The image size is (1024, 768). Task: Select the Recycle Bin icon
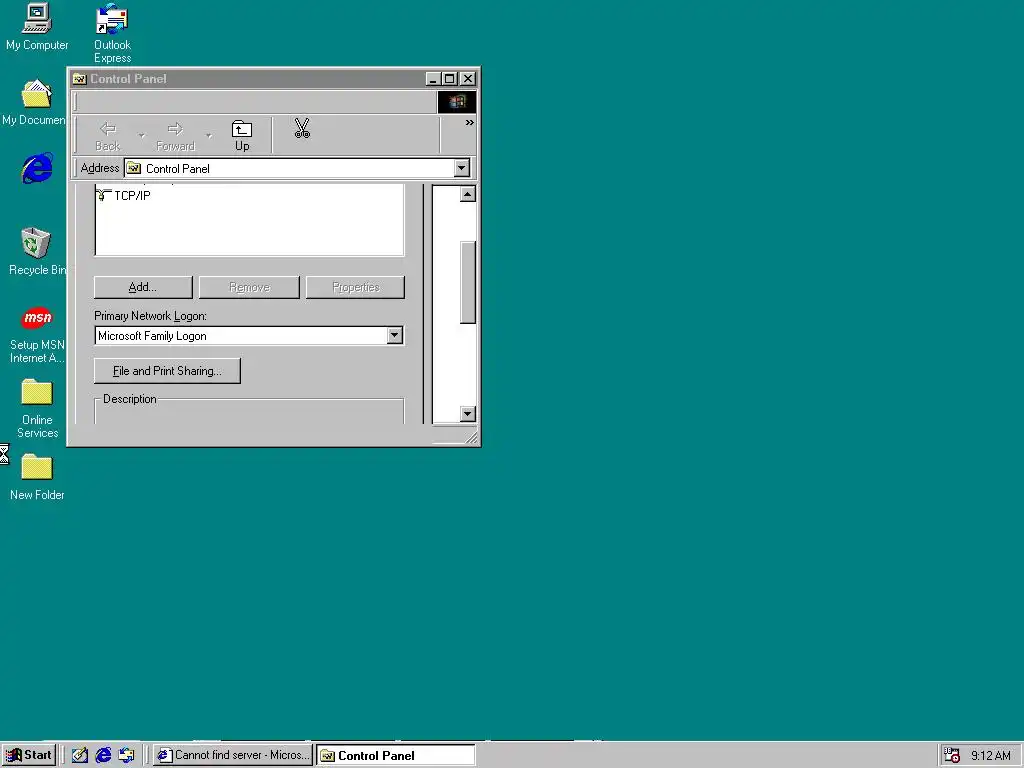click(36, 251)
